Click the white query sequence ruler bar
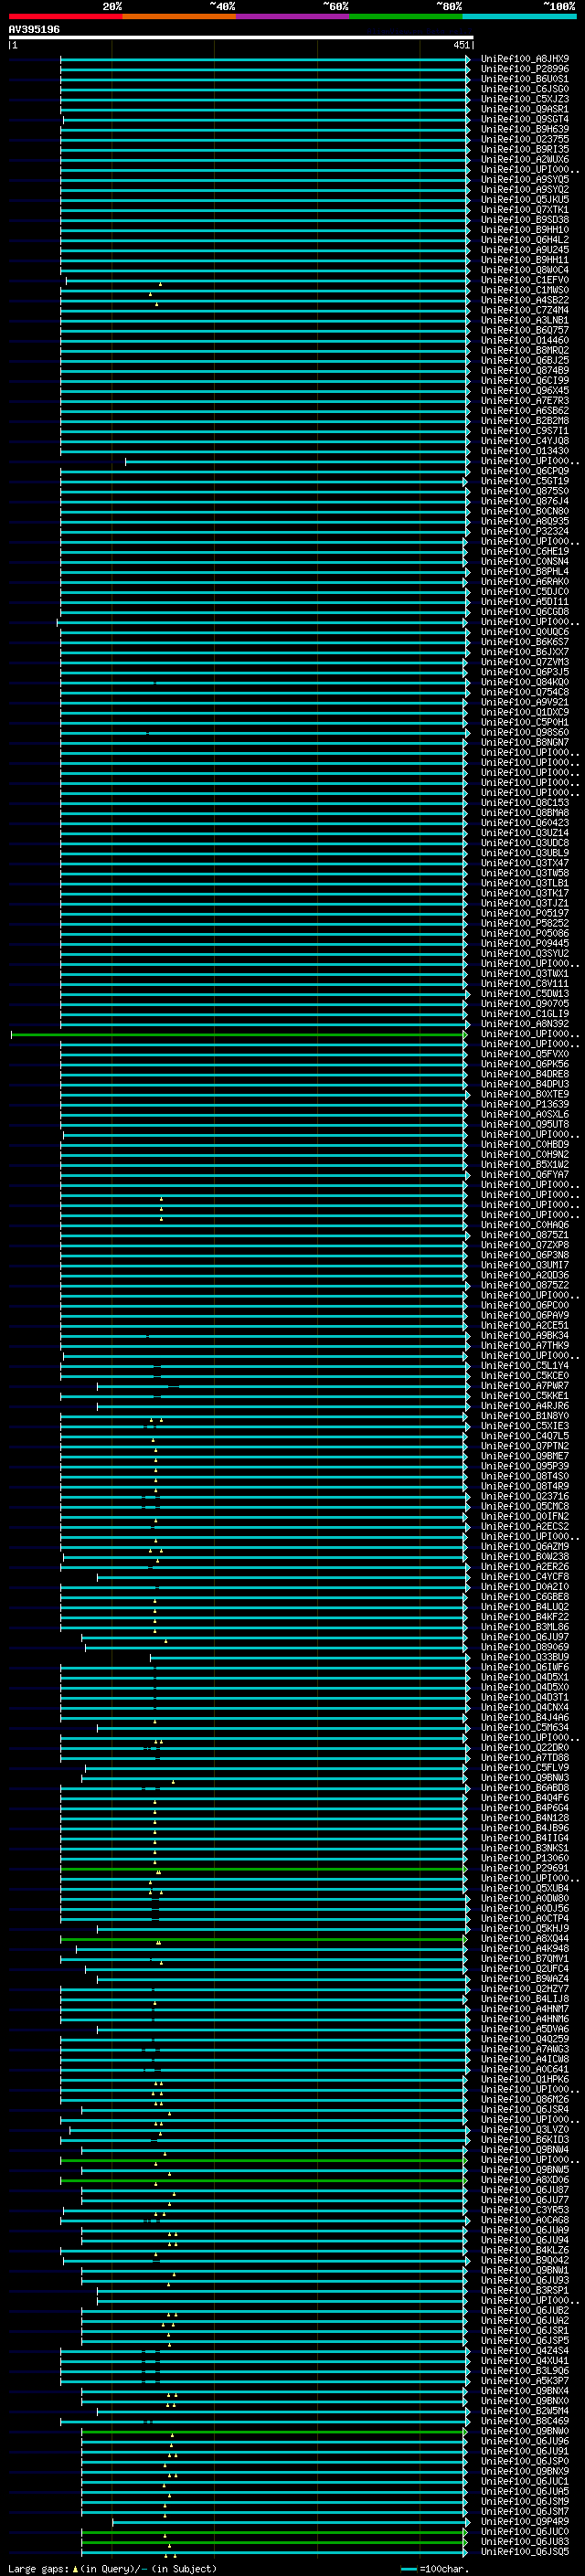 point(241,37)
